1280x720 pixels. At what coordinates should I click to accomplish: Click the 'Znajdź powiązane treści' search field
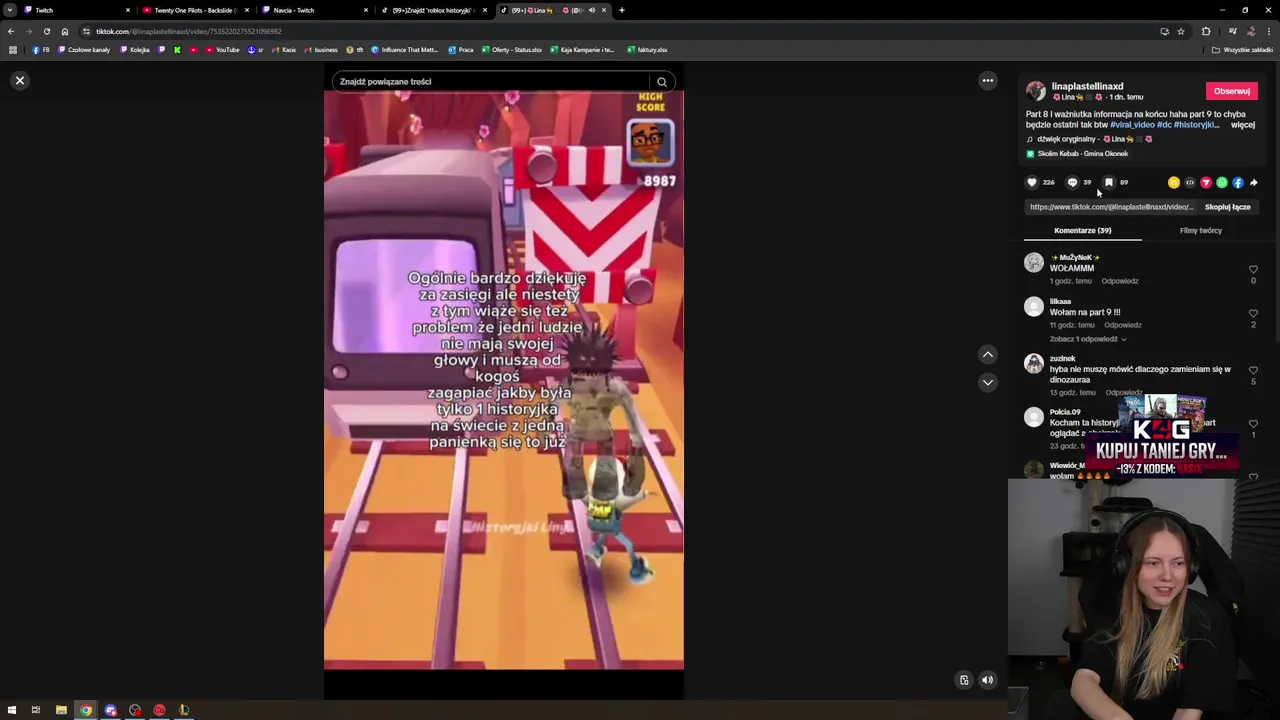(492, 82)
